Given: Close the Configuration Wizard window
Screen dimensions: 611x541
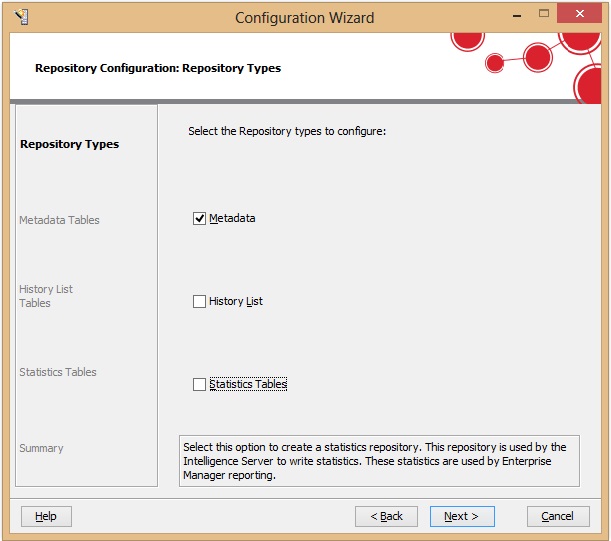Looking at the screenshot, I should [x=579, y=14].
